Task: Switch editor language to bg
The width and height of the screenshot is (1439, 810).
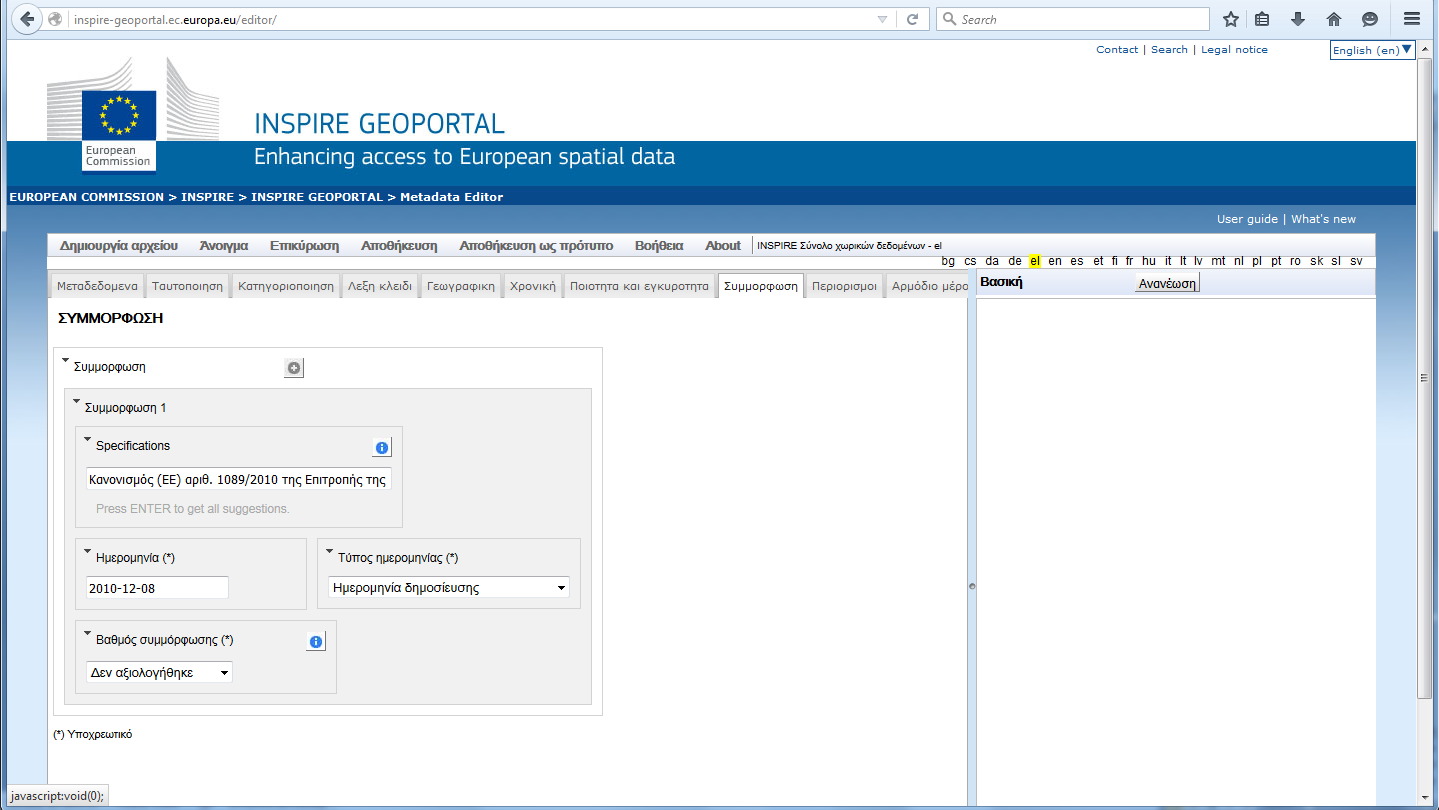Action: coord(948,261)
